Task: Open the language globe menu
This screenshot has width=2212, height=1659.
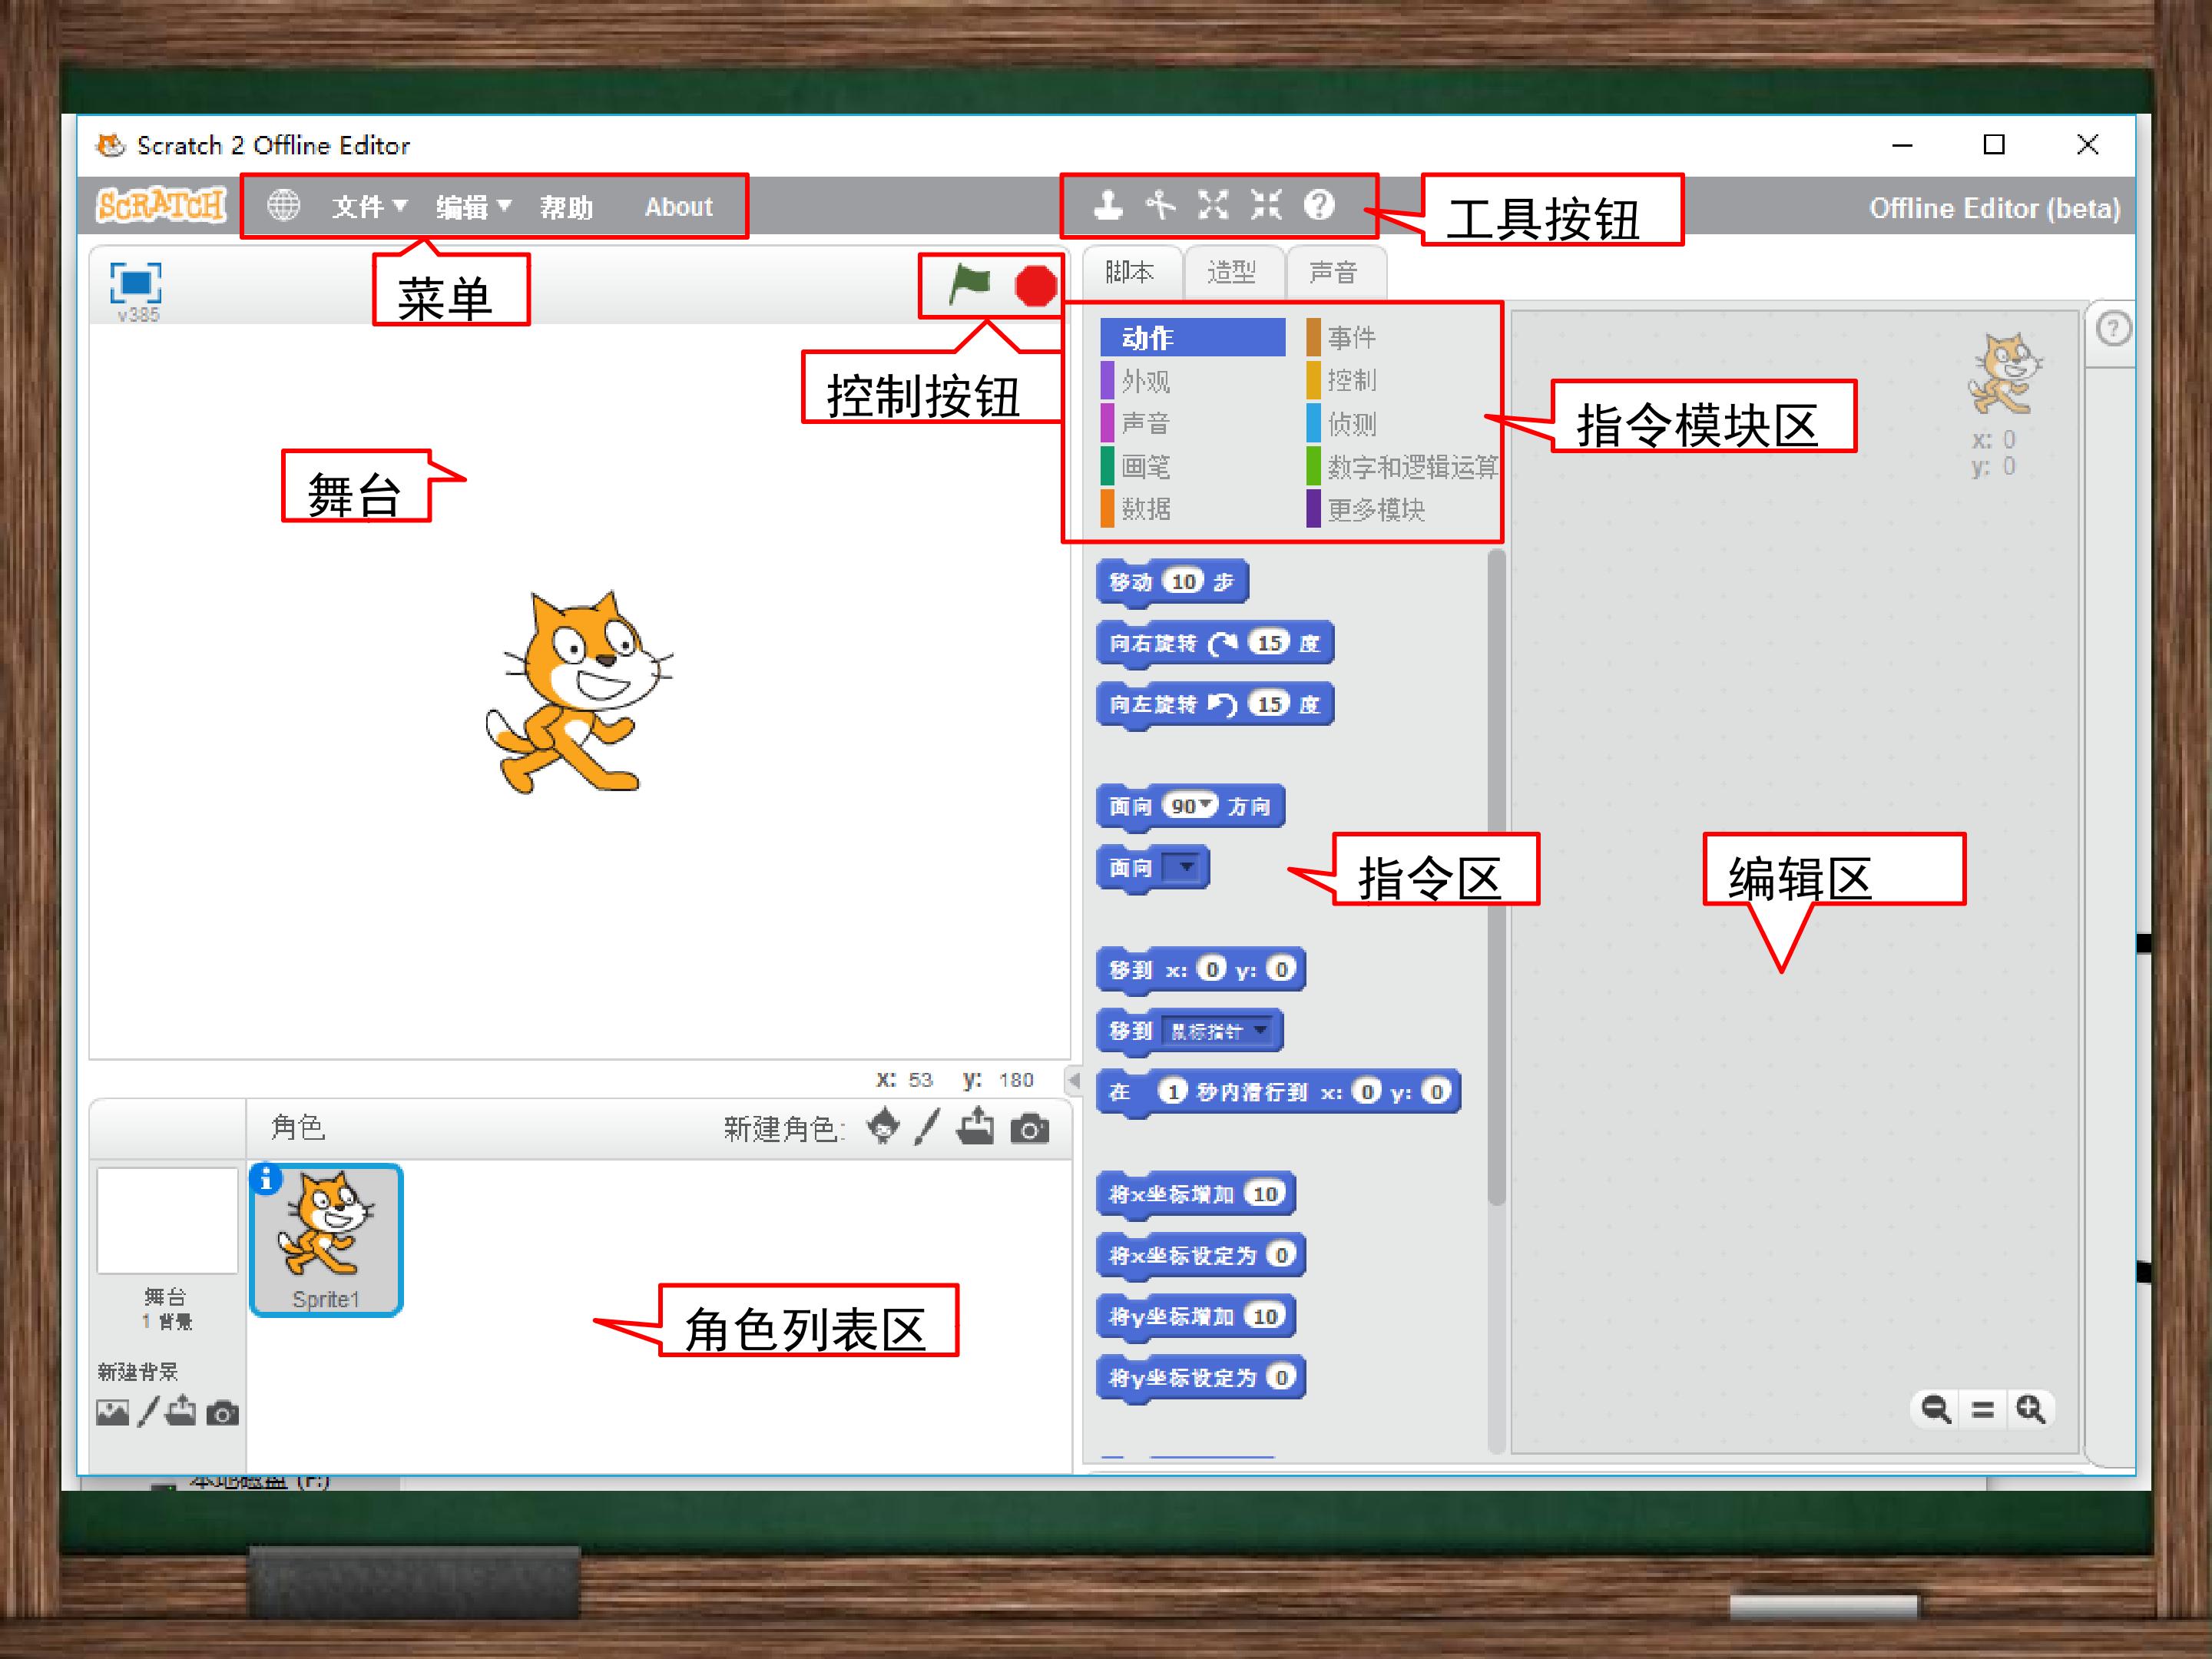Action: [x=283, y=206]
